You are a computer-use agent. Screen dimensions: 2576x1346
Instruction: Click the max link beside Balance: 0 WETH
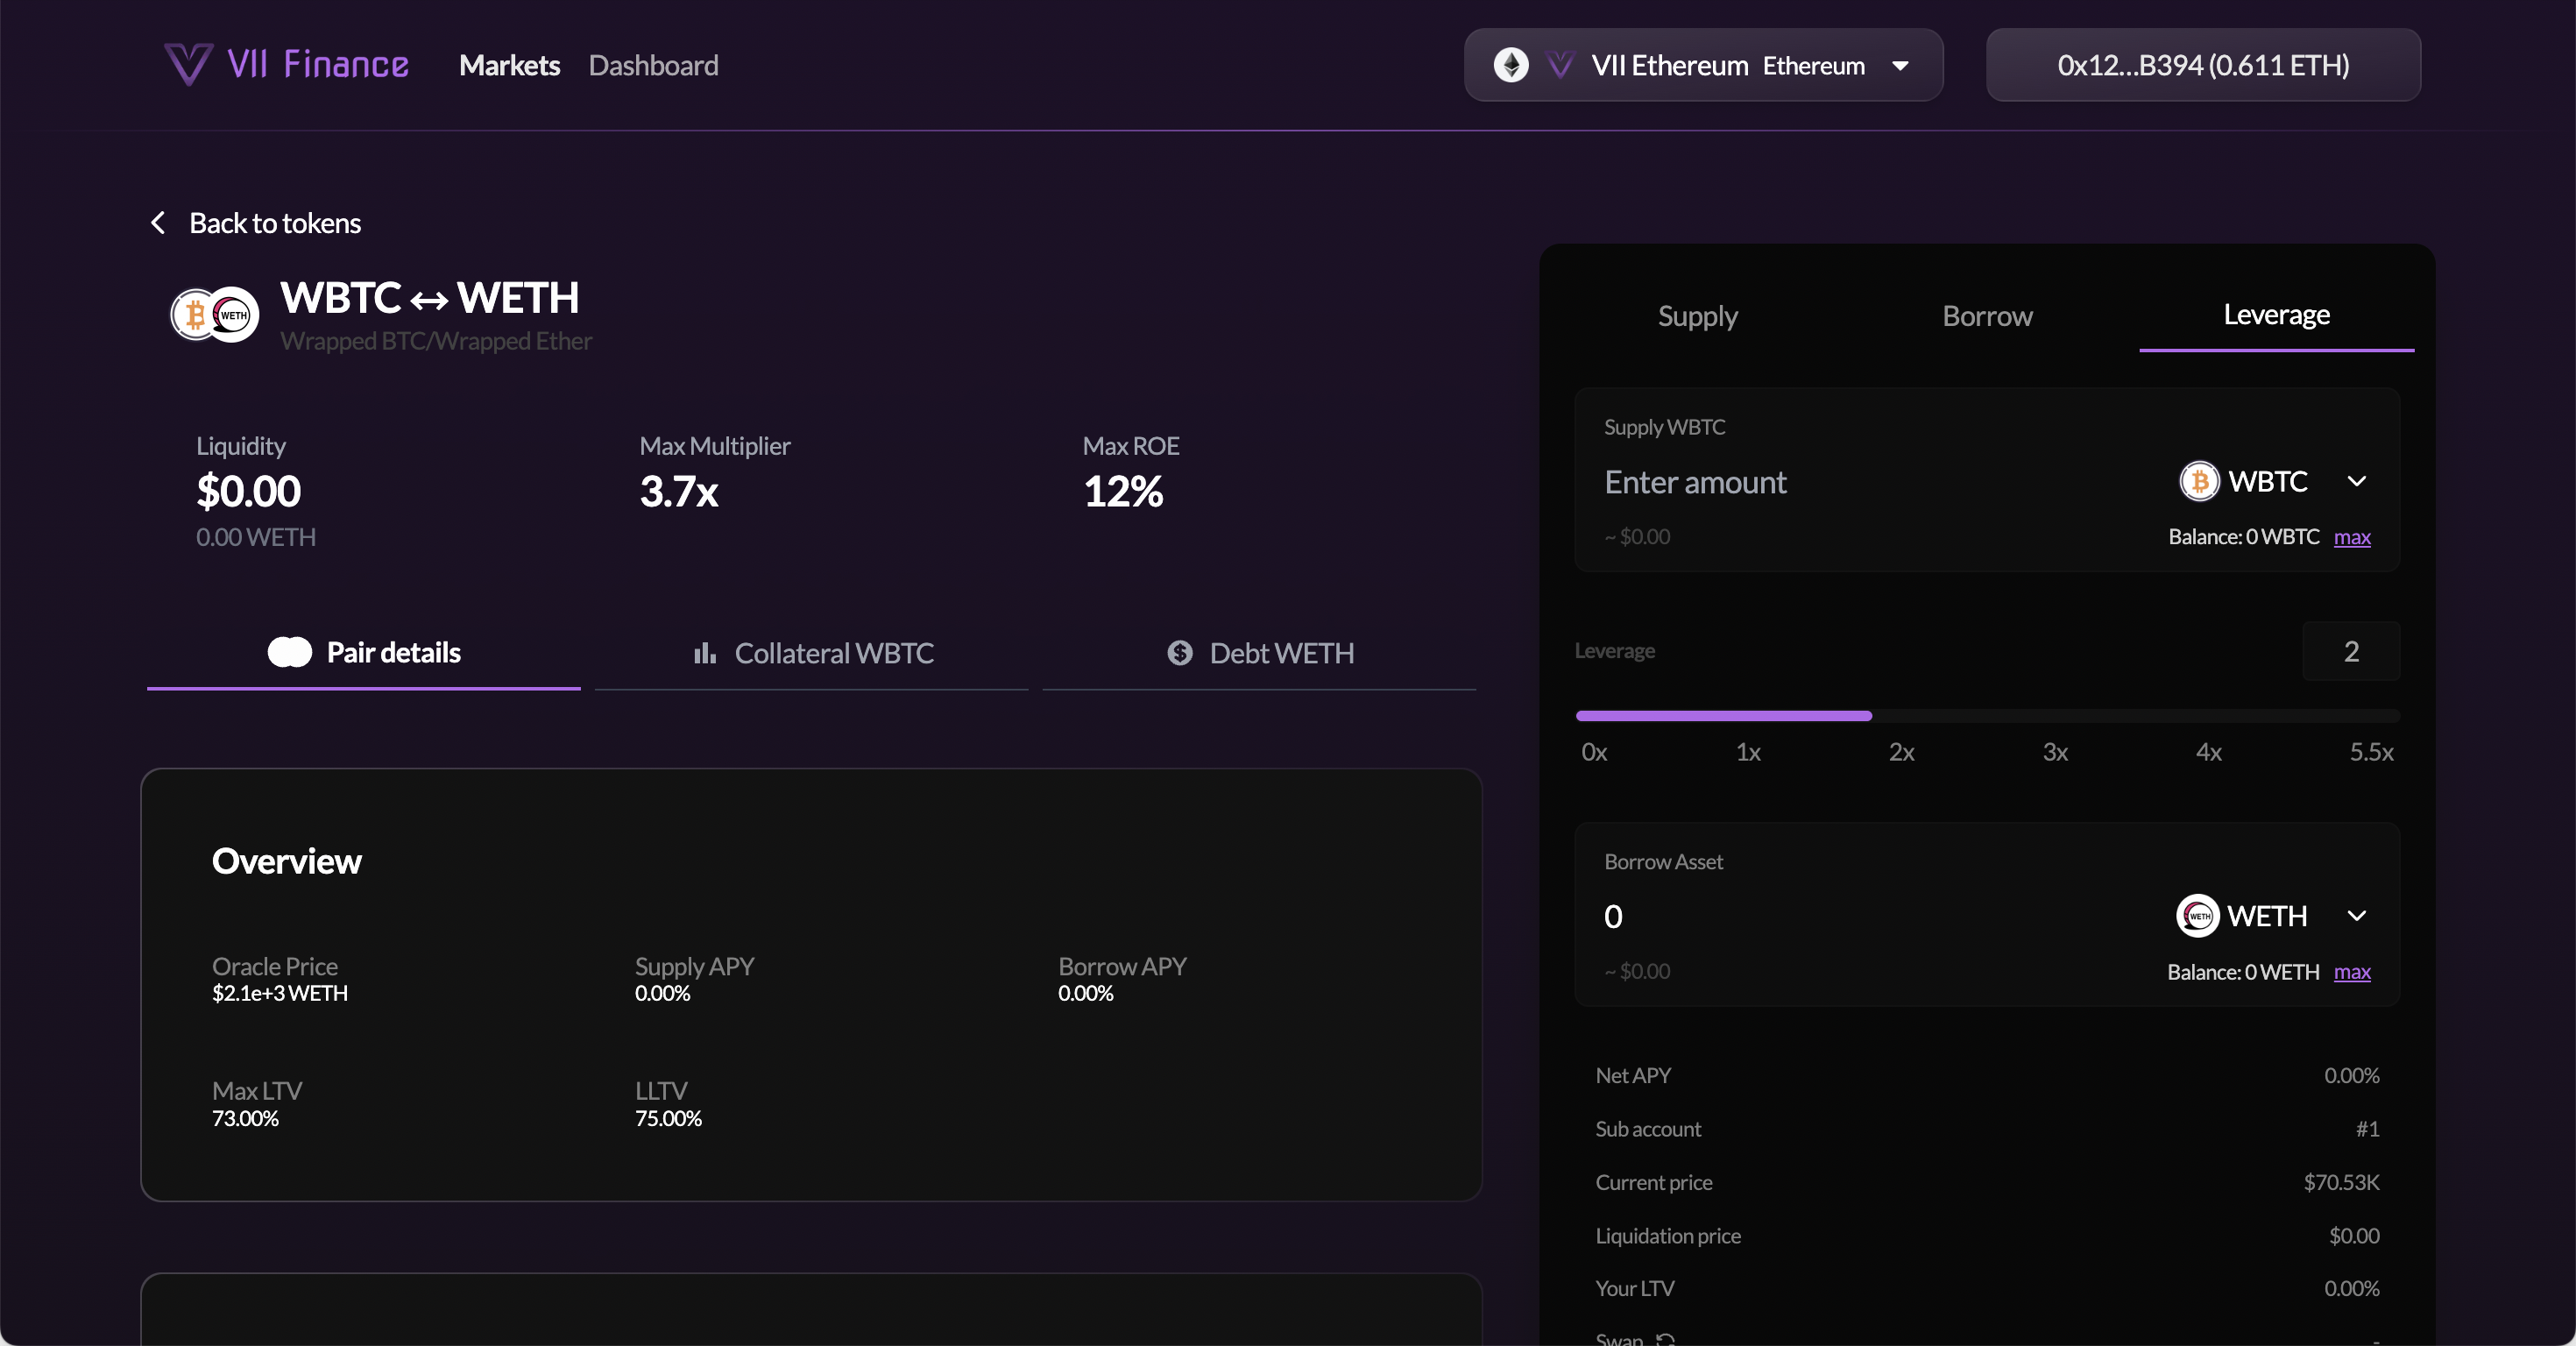(x=2352, y=972)
